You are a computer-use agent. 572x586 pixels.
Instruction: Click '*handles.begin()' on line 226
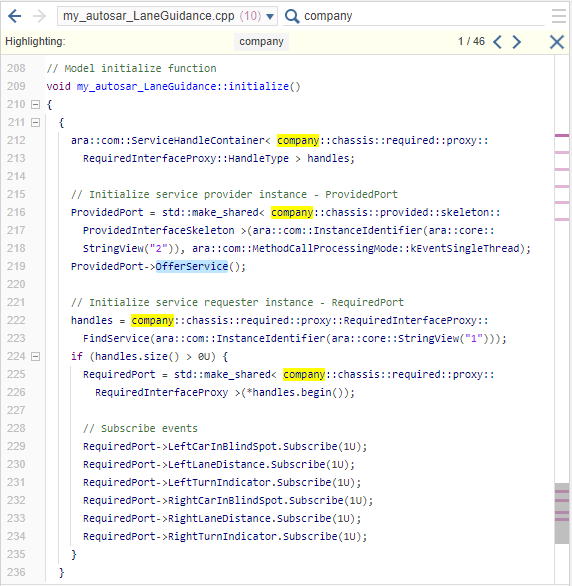pos(294,392)
